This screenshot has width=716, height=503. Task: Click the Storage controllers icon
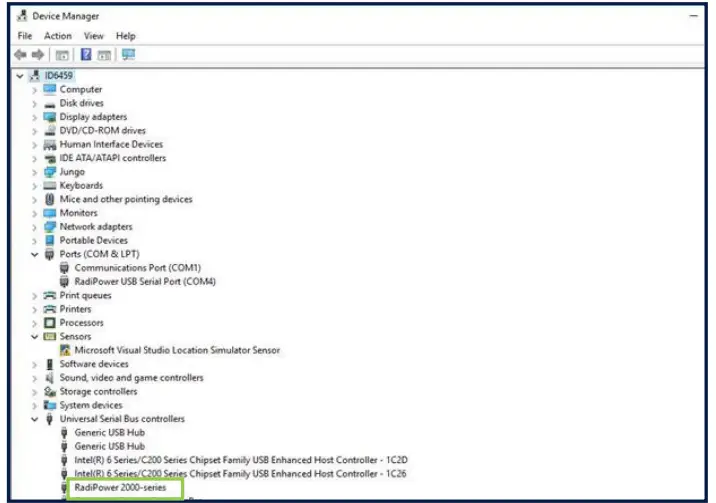(x=49, y=392)
